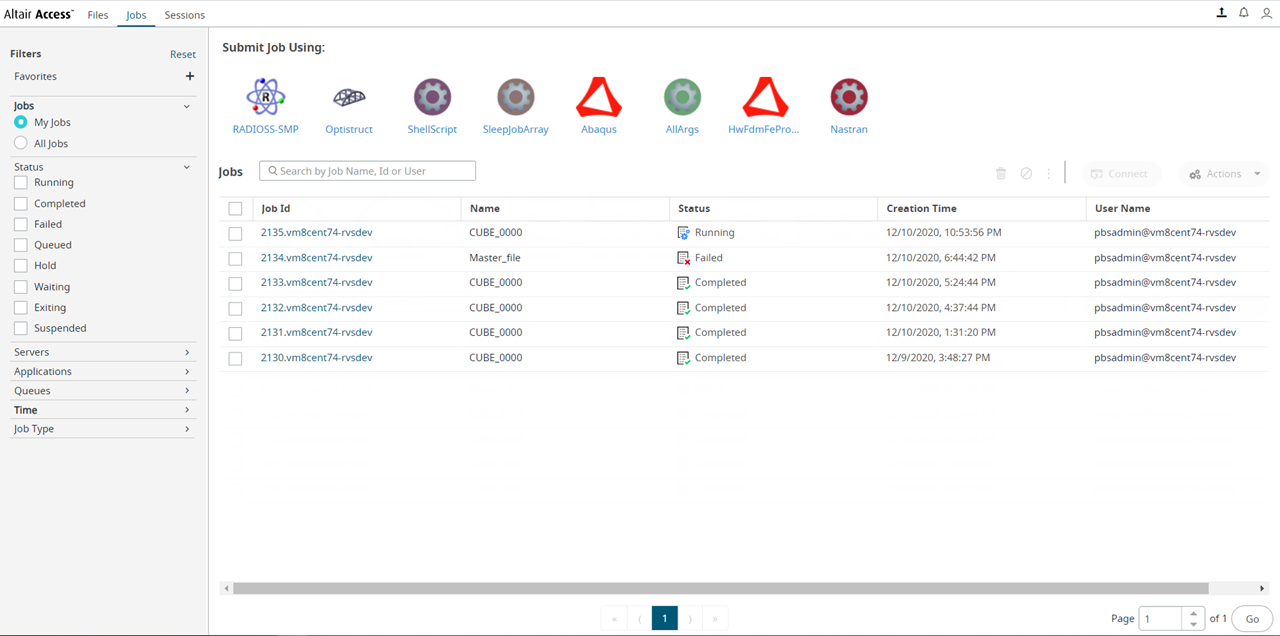The height and width of the screenshot is (636, 1280).
Task: Open job 2131.vm8cent74-rvsdev link
Action: pyautogui.click(x=317, y=333)
